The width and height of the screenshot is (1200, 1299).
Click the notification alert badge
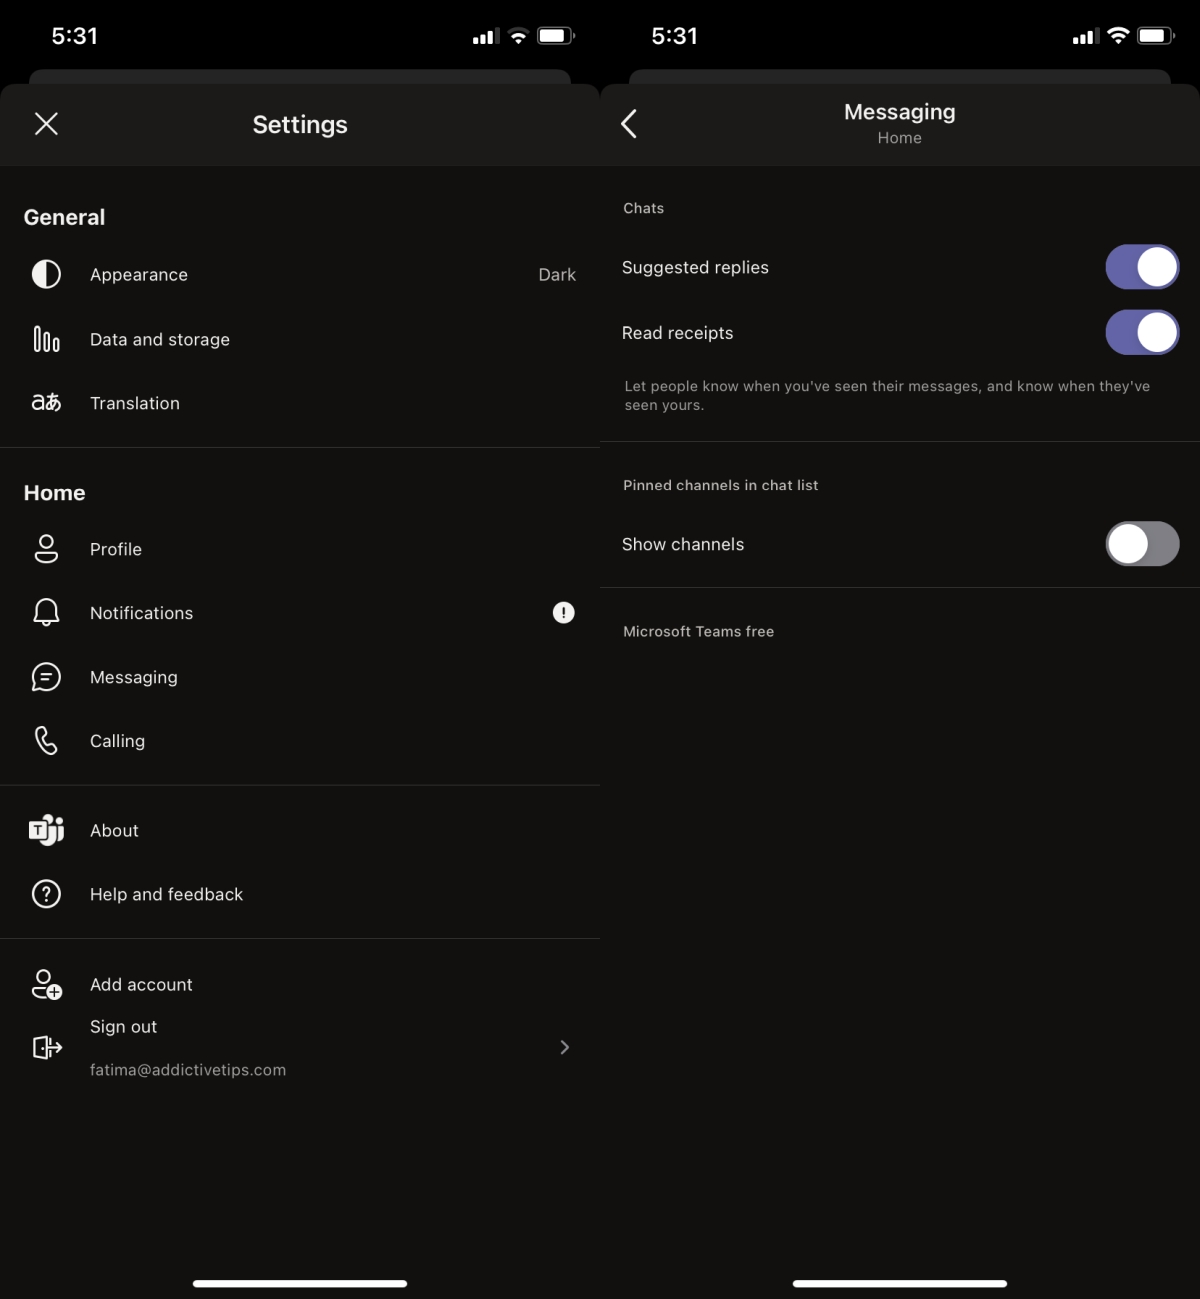pos(563,613)
